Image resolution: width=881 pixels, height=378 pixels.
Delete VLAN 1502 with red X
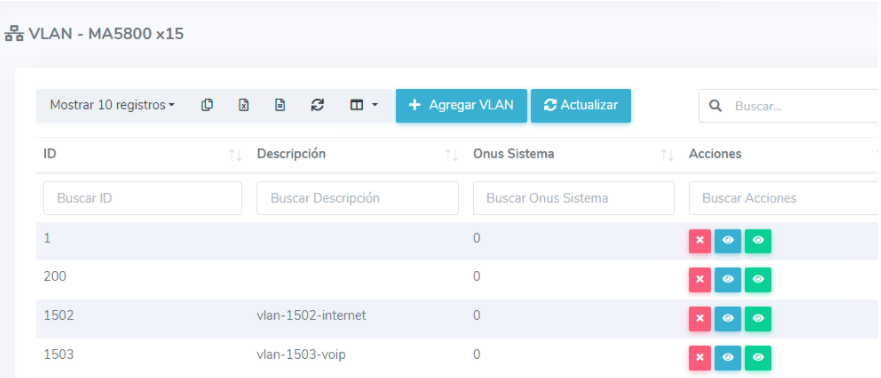click(700, 318)
